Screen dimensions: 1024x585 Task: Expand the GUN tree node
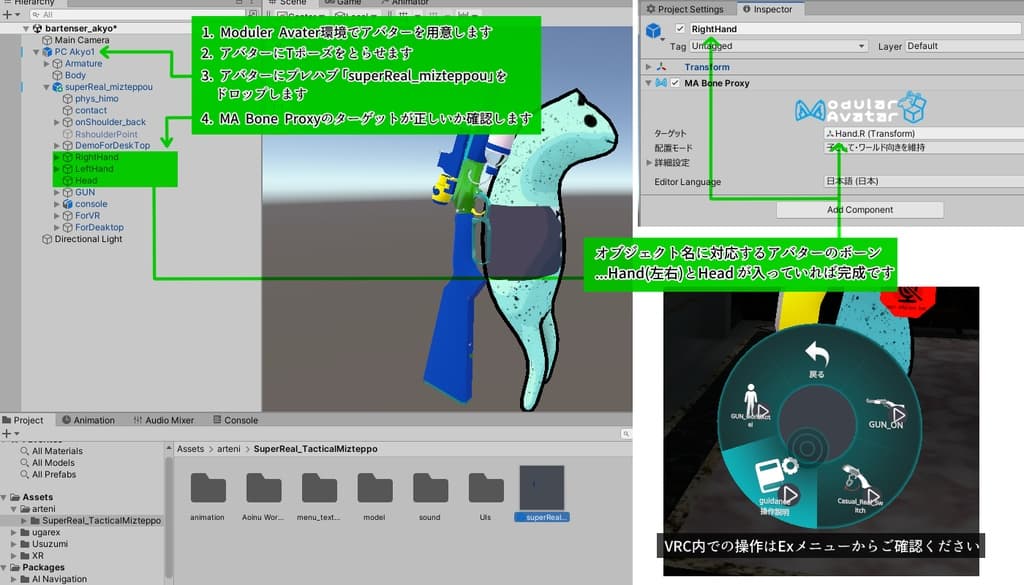(57, 193)
